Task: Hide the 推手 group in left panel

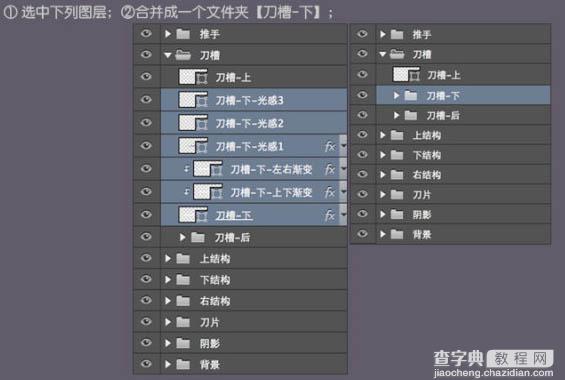Action: tap(146, 33)
